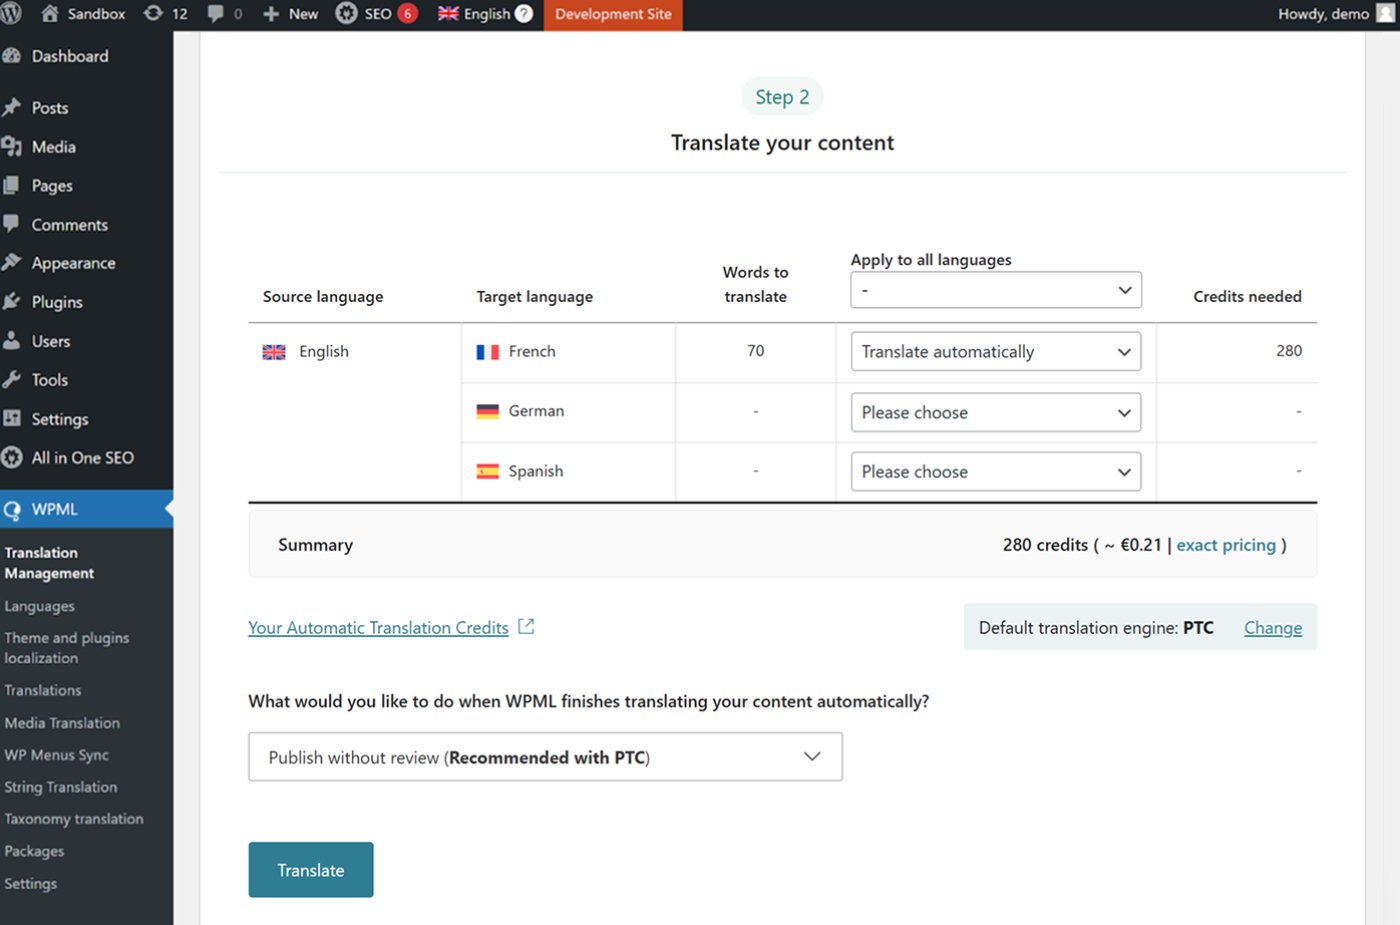Click the All in One SEO gear icon

point(12,458)
